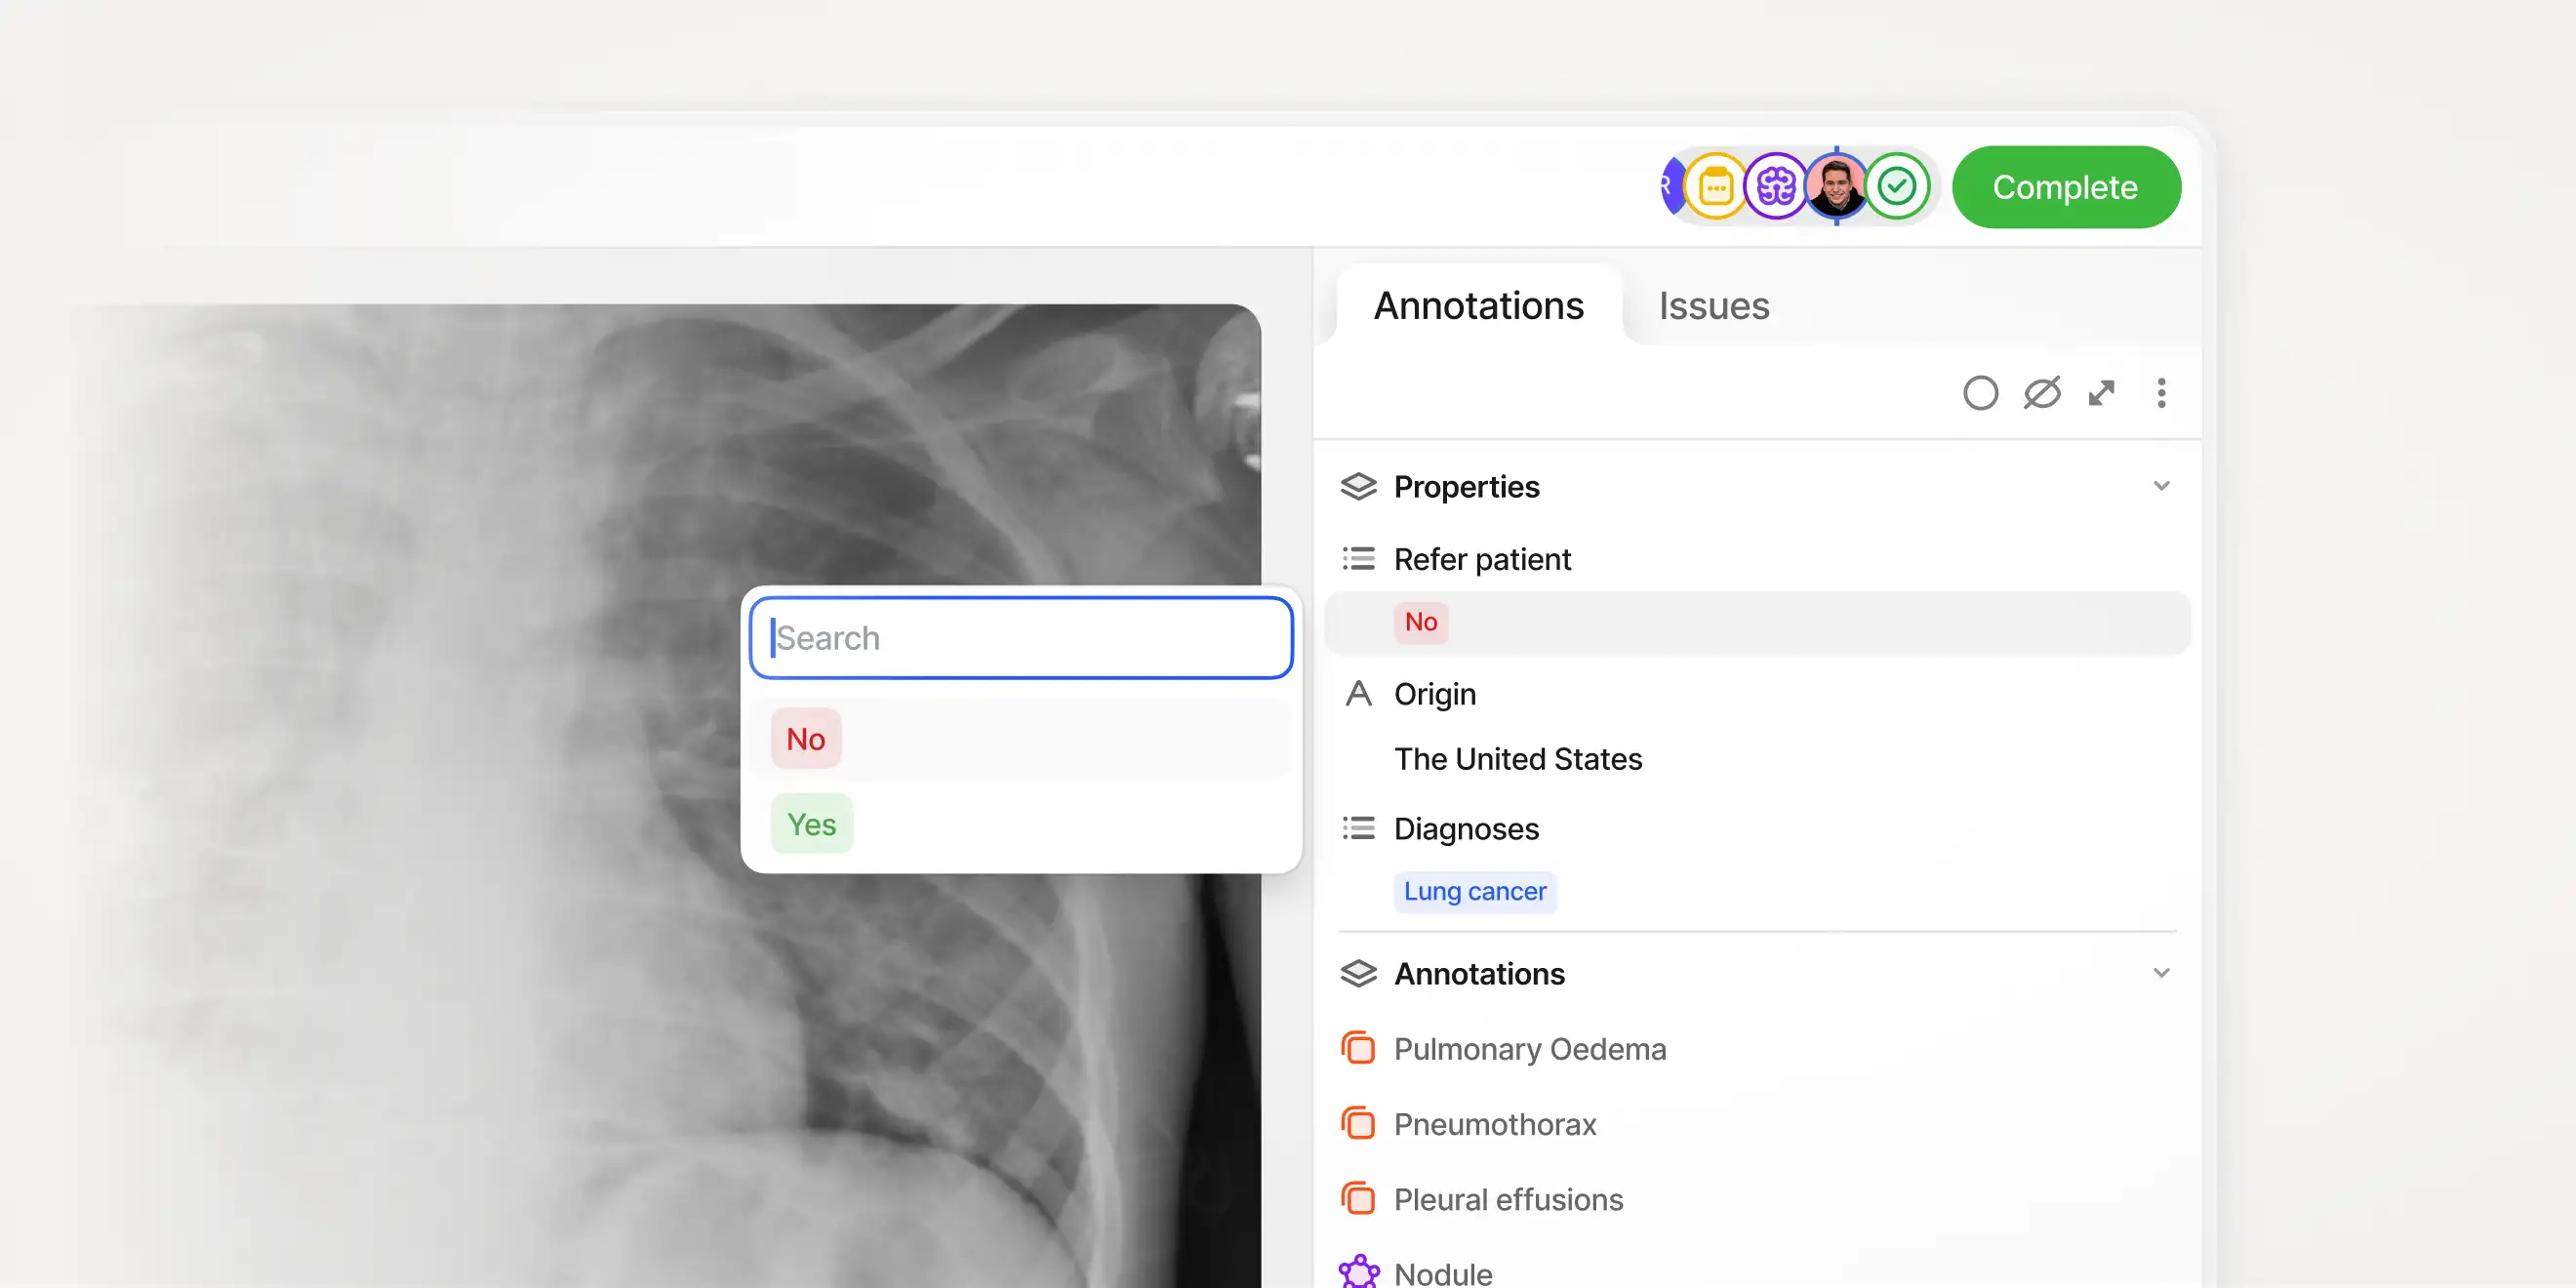Click the Annotations section layers icon

coord(1358,973)
